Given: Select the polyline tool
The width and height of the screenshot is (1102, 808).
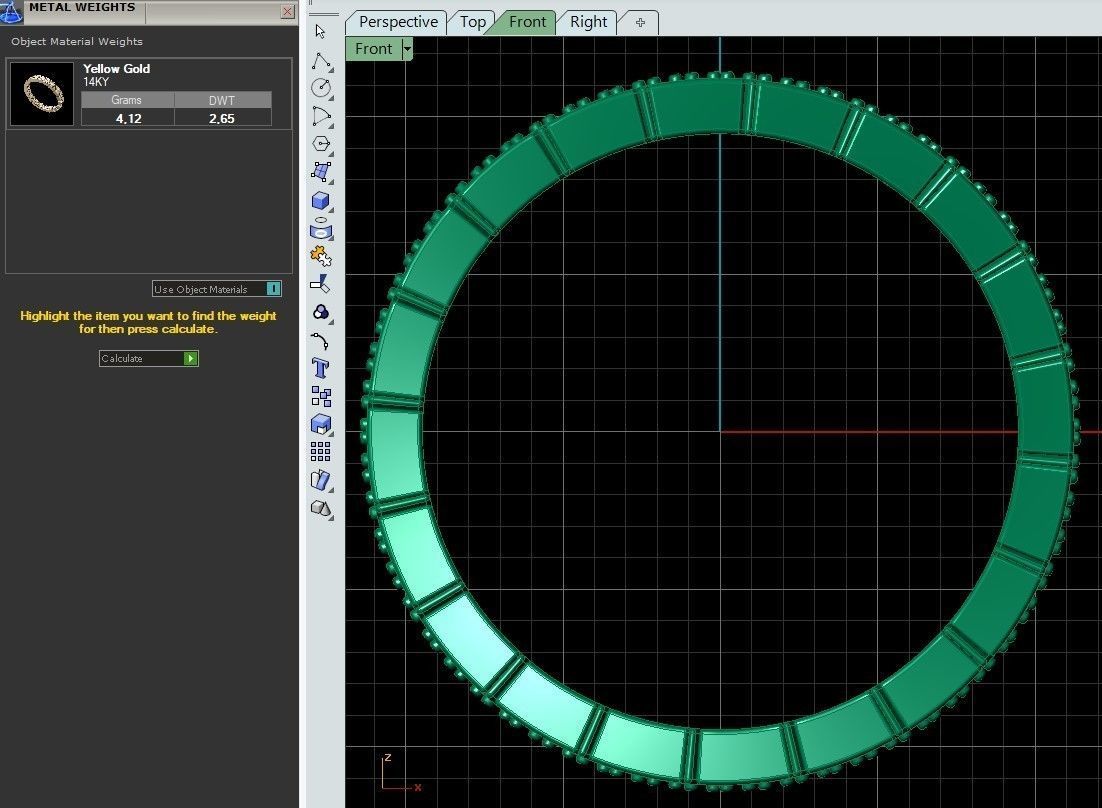Looking at the screenshot, I should (321, 61).
